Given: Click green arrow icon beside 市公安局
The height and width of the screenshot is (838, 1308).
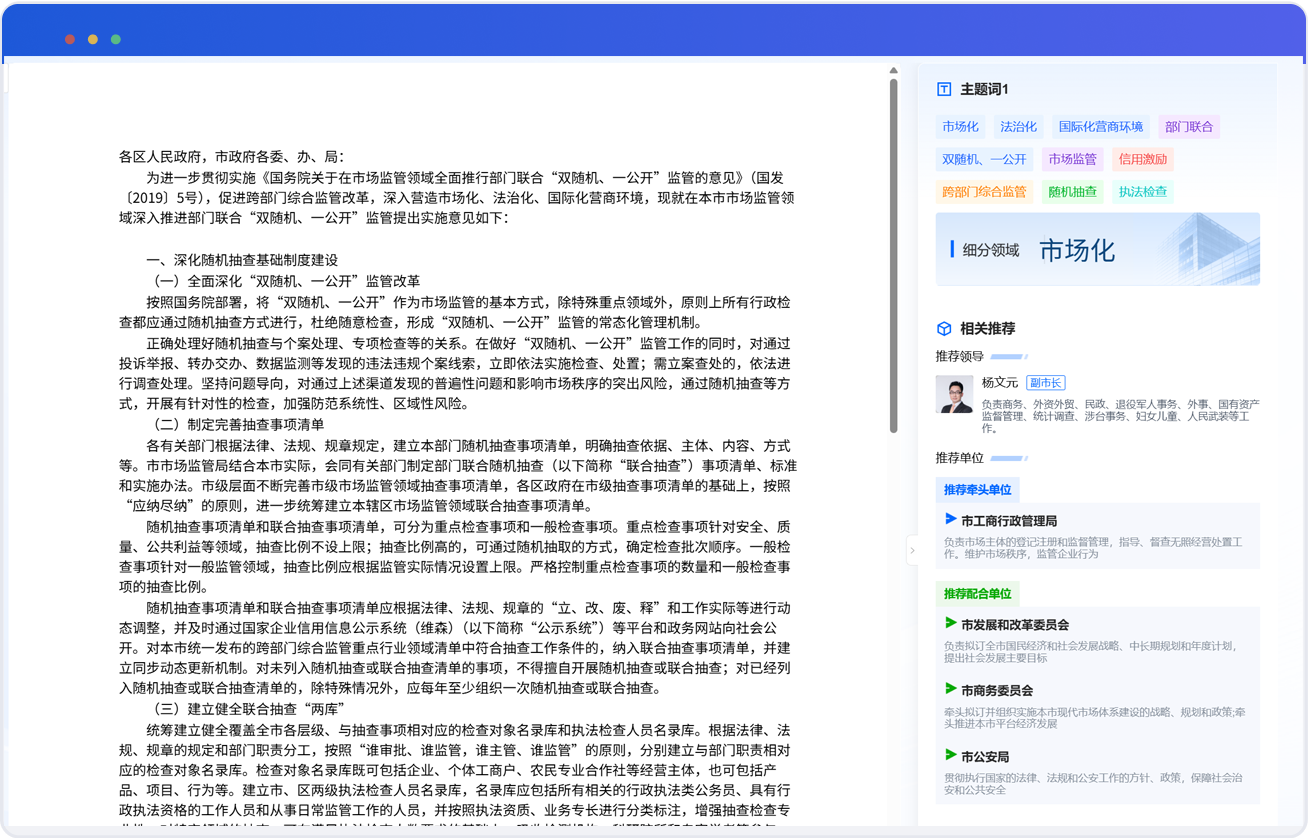Looking at the screenshot, I should tap(951, 755).
